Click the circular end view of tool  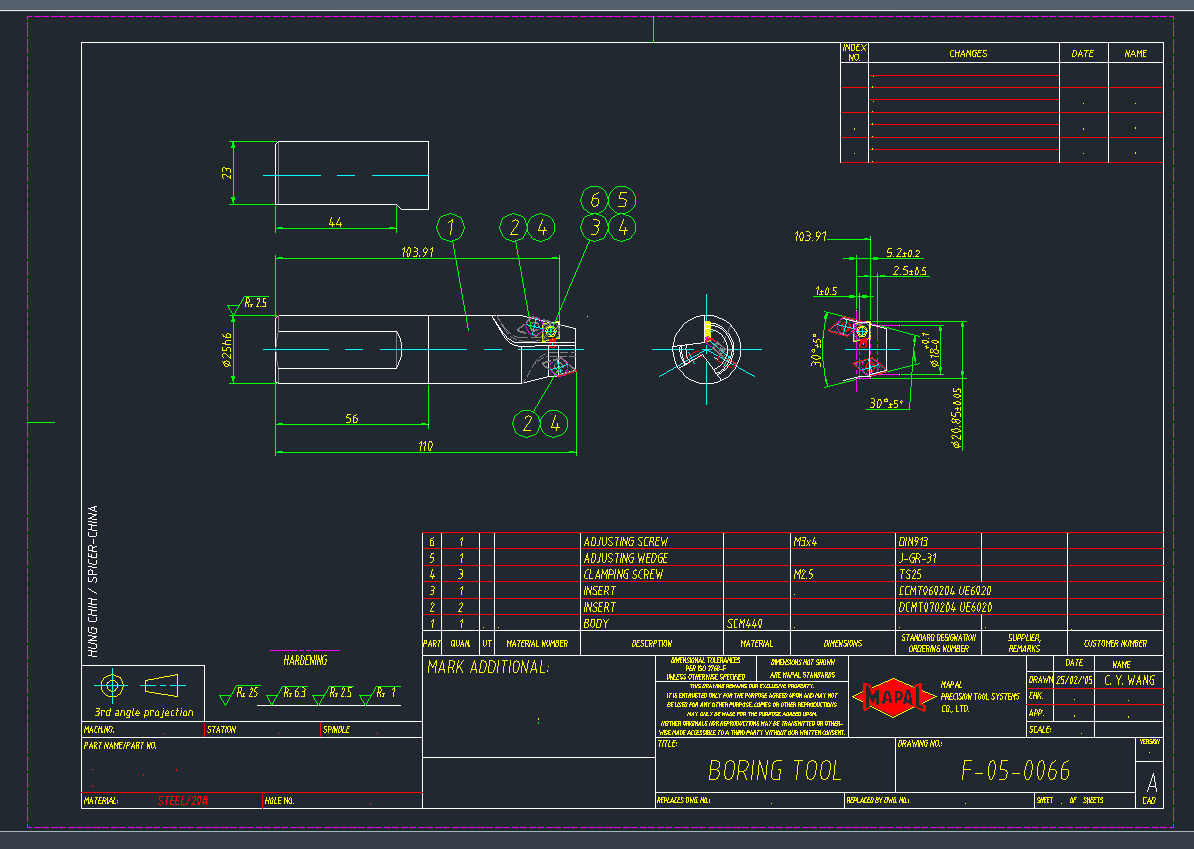tap(705, 349)
